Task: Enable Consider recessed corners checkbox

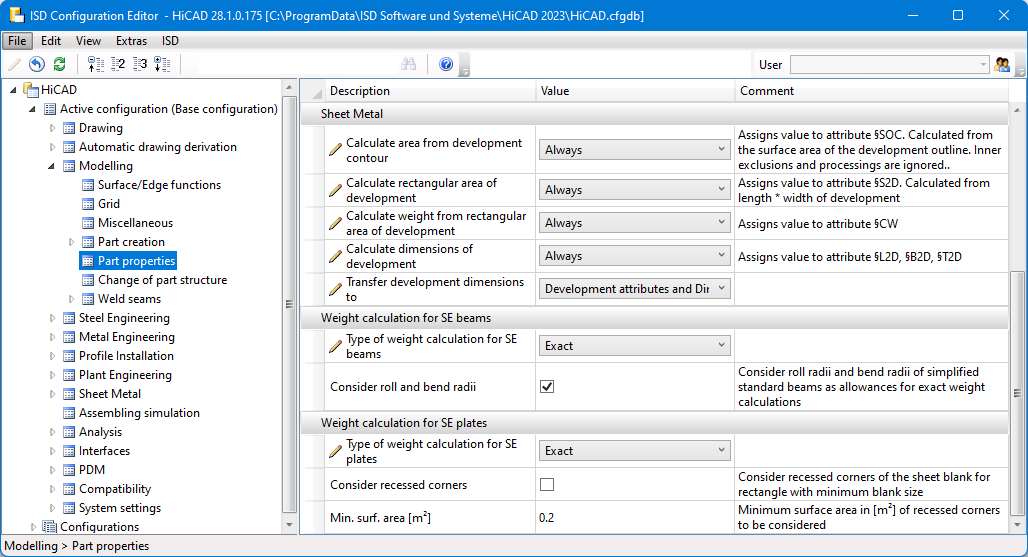Action: pyautogui.click(x=547, y=485)
